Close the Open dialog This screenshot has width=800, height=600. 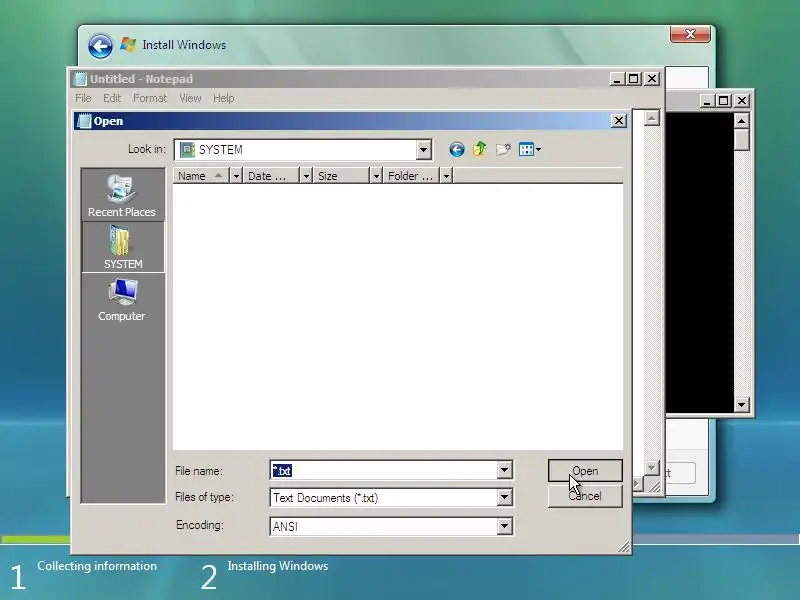point(618,121)
